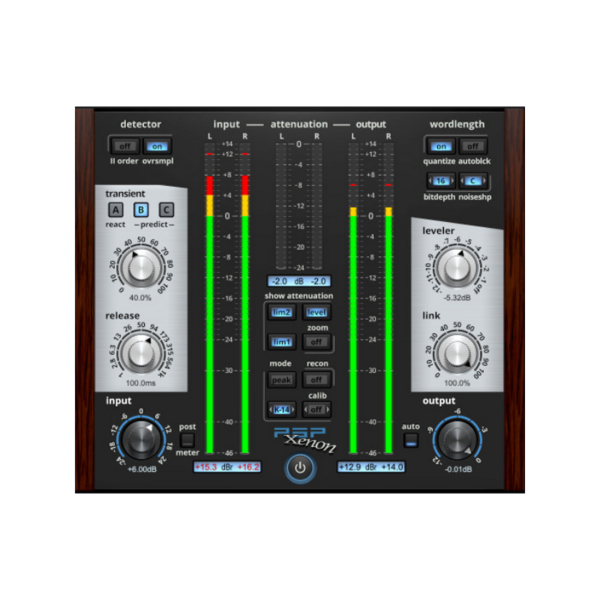
Task: Click the attenuation -2.0 dB readout
Action: pos(299,281)
